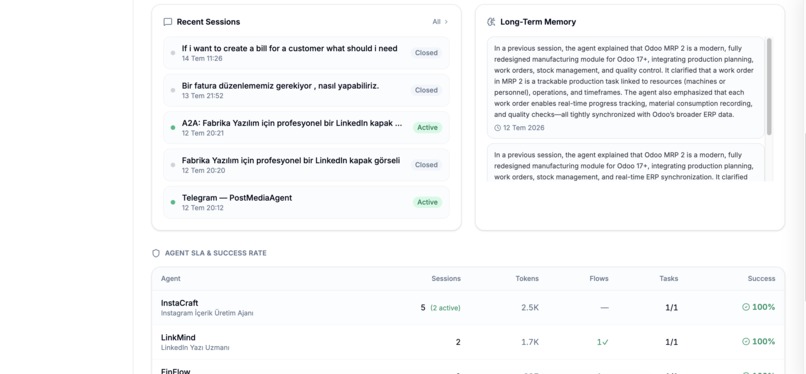Click the Flows column header
Image resolution: width=806 pixels, height=374 pixels.
pyautogui.click(x=599, y=279)
